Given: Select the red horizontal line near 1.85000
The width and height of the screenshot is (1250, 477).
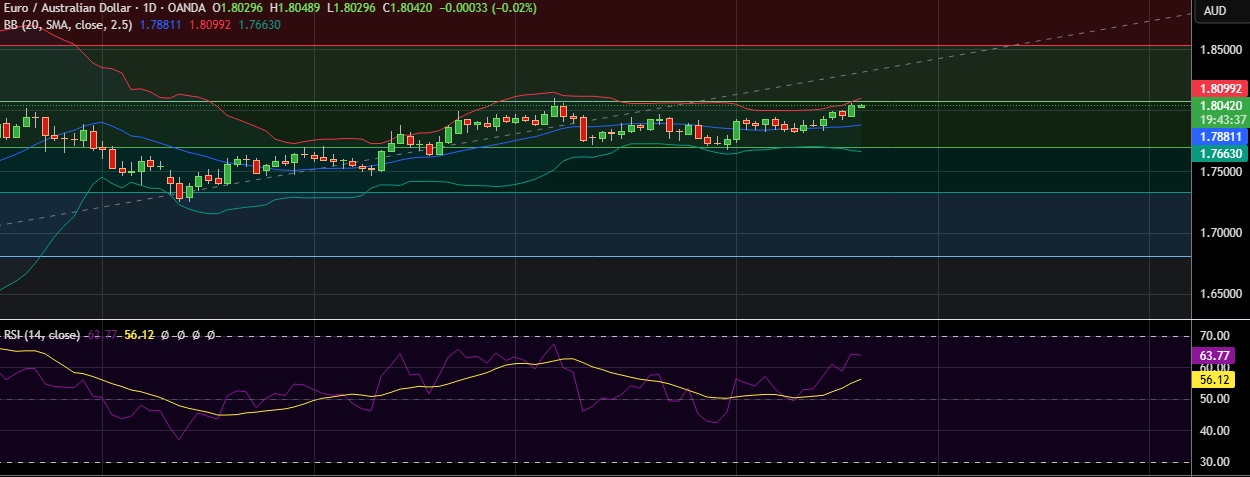Looking at the screenshot, I should tap(600, 45).
